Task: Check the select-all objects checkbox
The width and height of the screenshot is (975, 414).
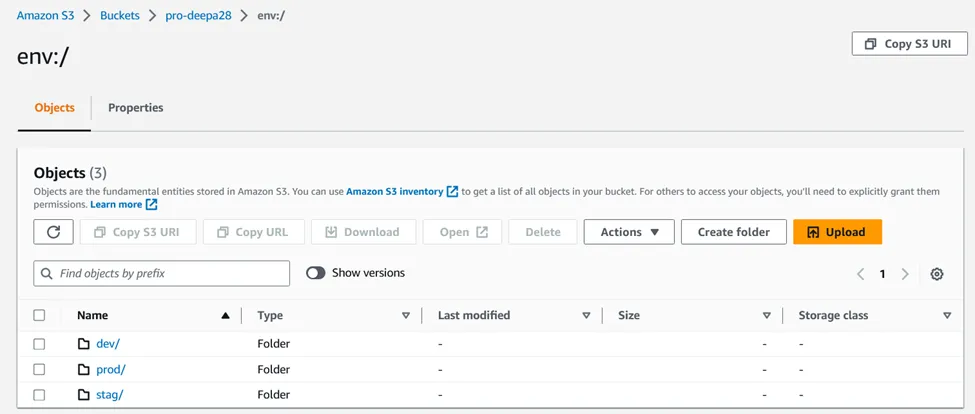Action: [39, 315]
